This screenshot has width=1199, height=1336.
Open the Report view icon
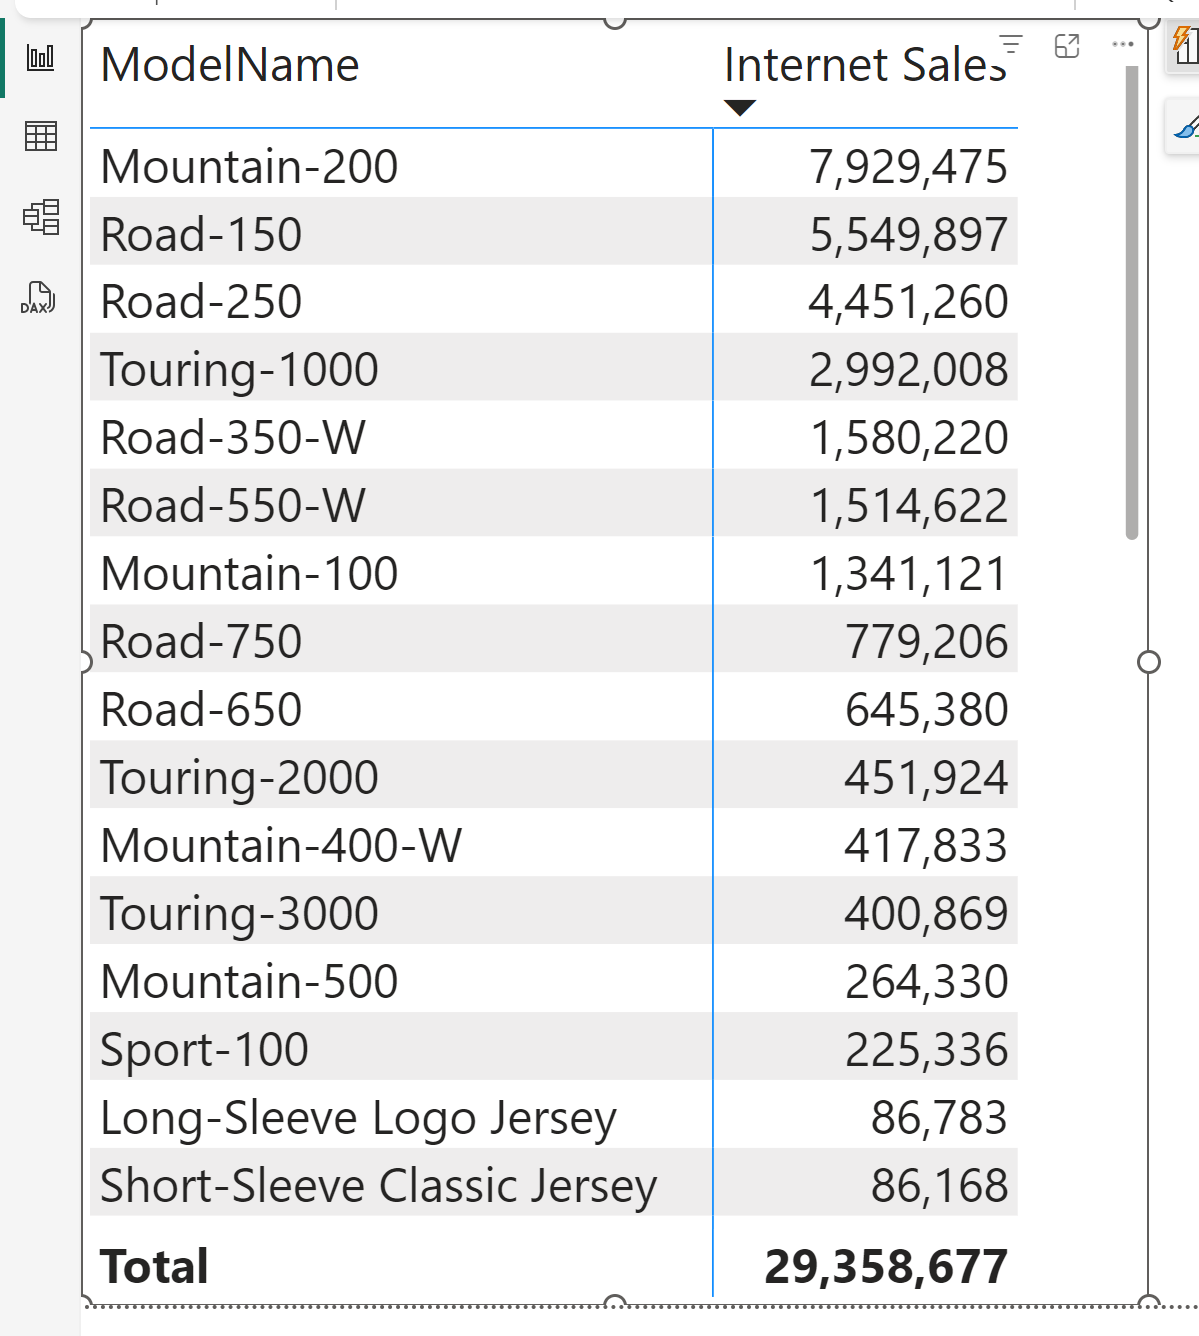click(x=41, y=57)
